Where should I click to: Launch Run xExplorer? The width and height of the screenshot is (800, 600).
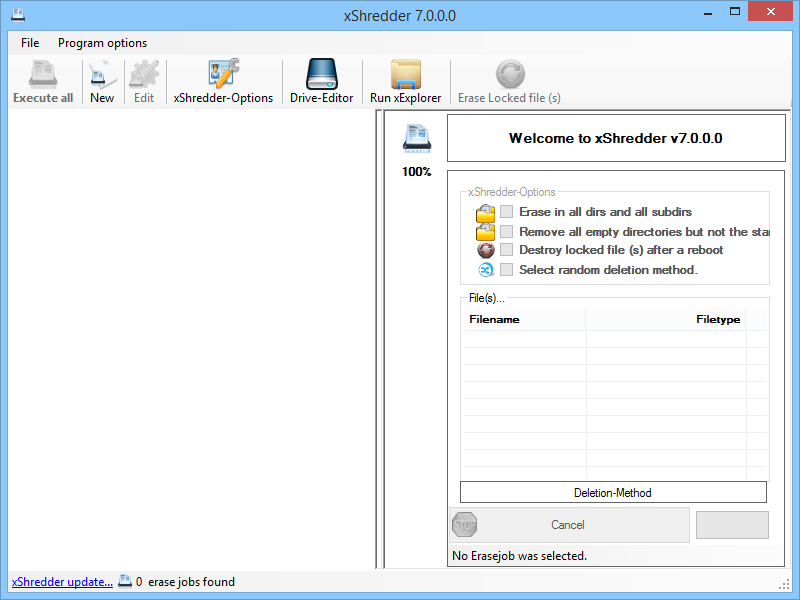click(406, 82)
